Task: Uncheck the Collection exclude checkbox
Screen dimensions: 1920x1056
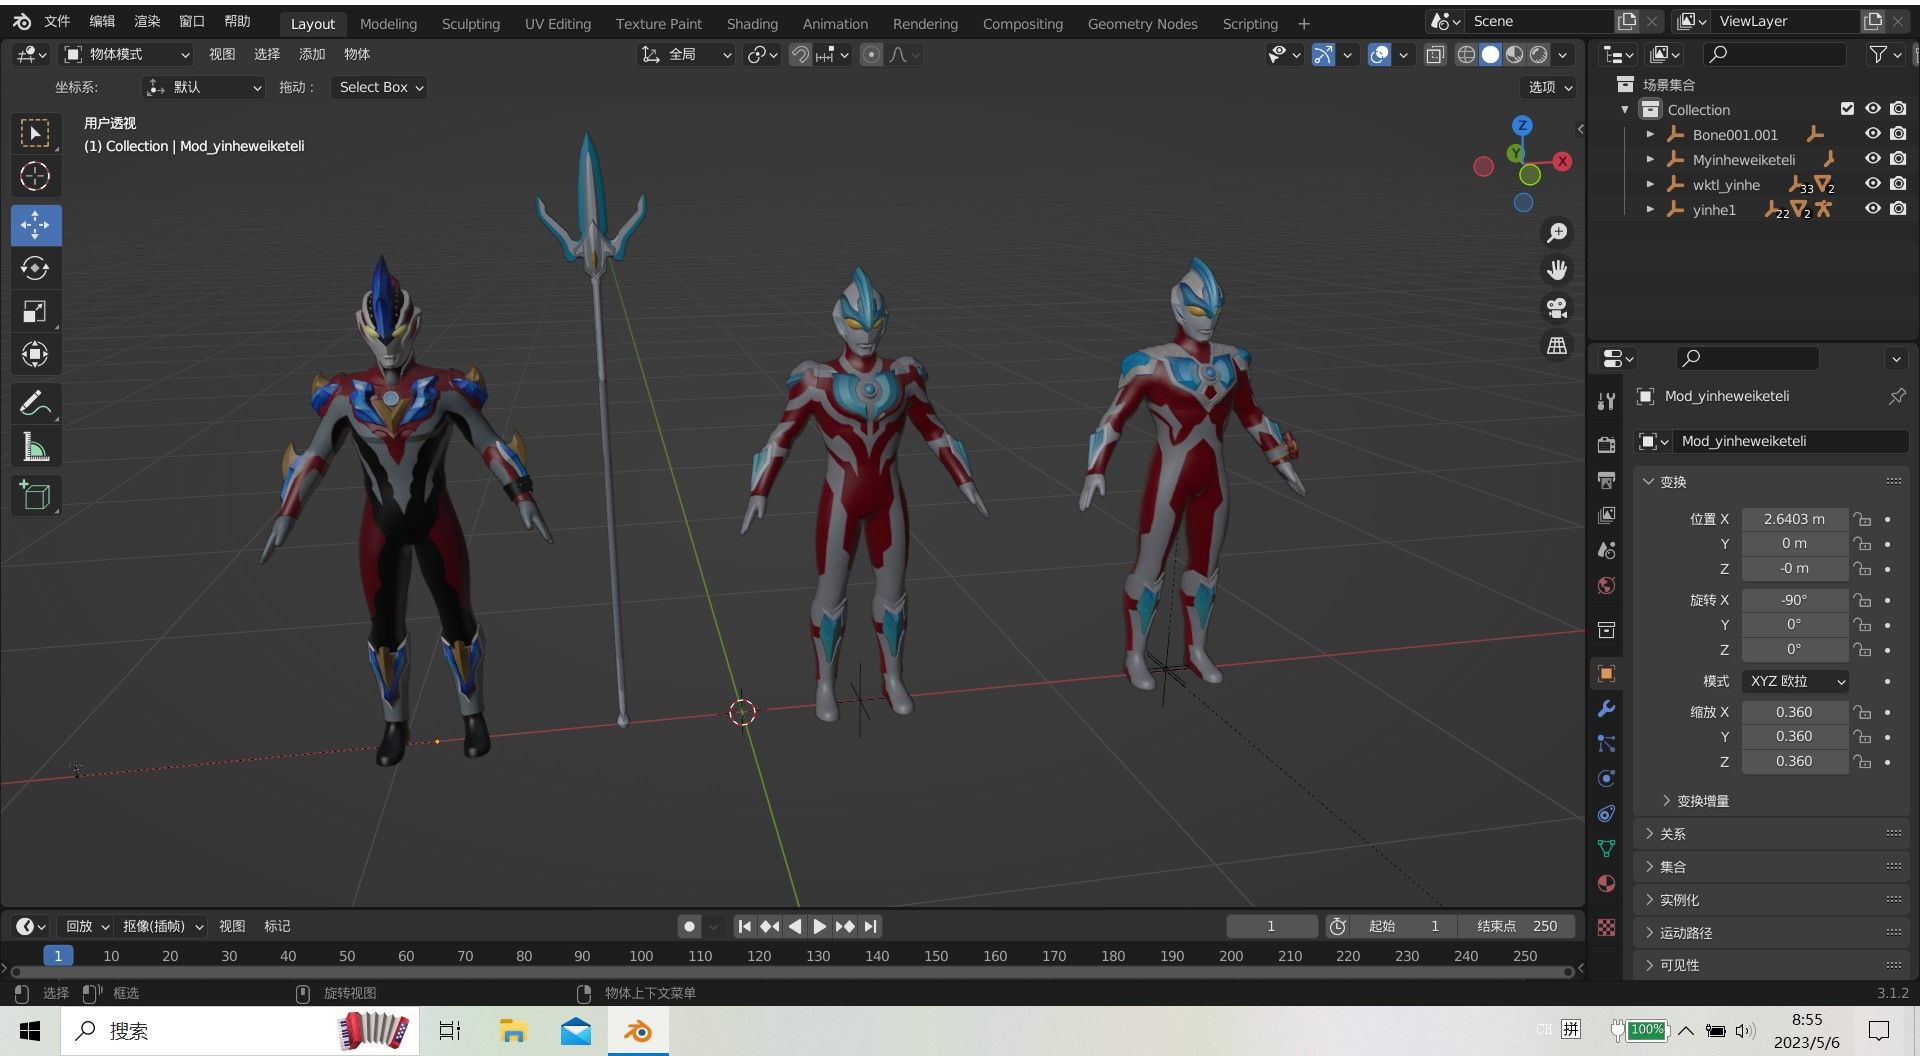Action: click(x=1847, y=109)
